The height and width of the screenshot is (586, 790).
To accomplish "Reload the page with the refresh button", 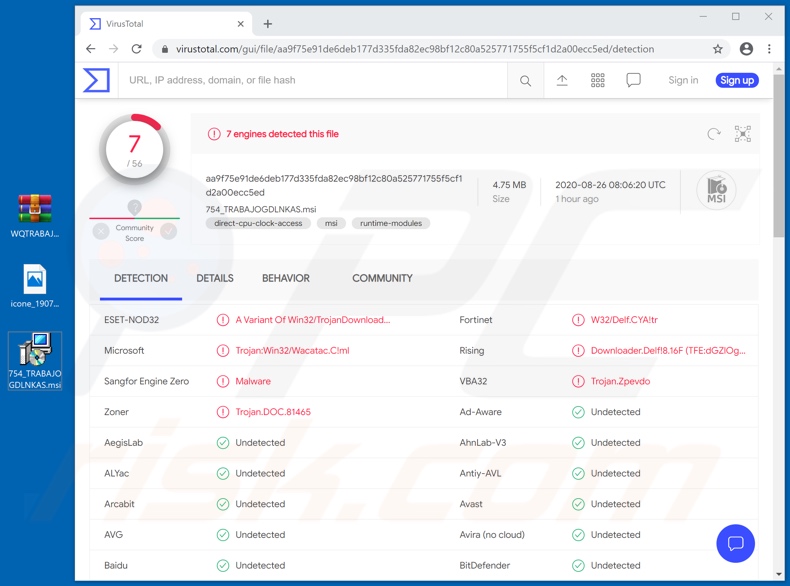I will pyautogui.click(x=137, y=49).
